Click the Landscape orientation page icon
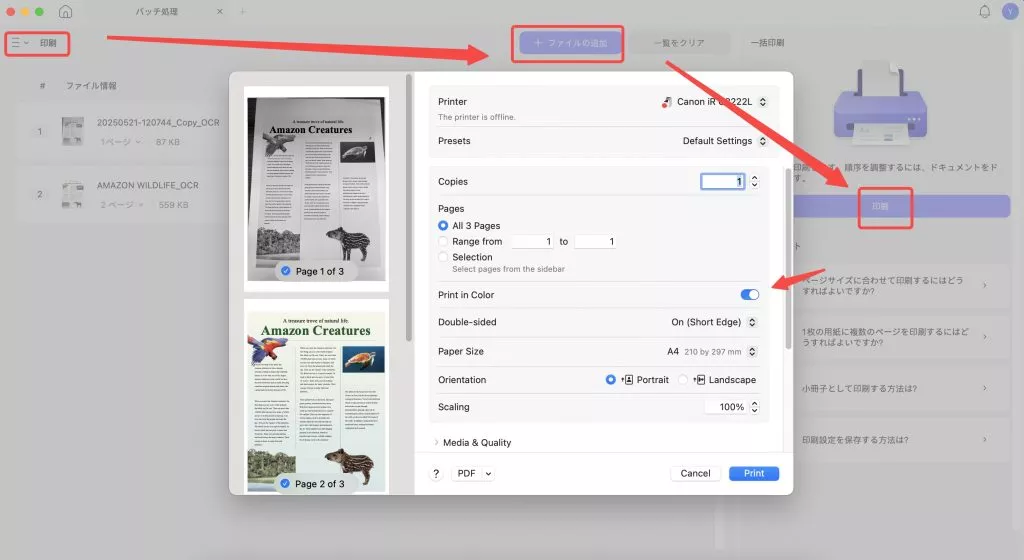Image resolution: width=1024 pixels, height=560 pixels. click(699, 379)
